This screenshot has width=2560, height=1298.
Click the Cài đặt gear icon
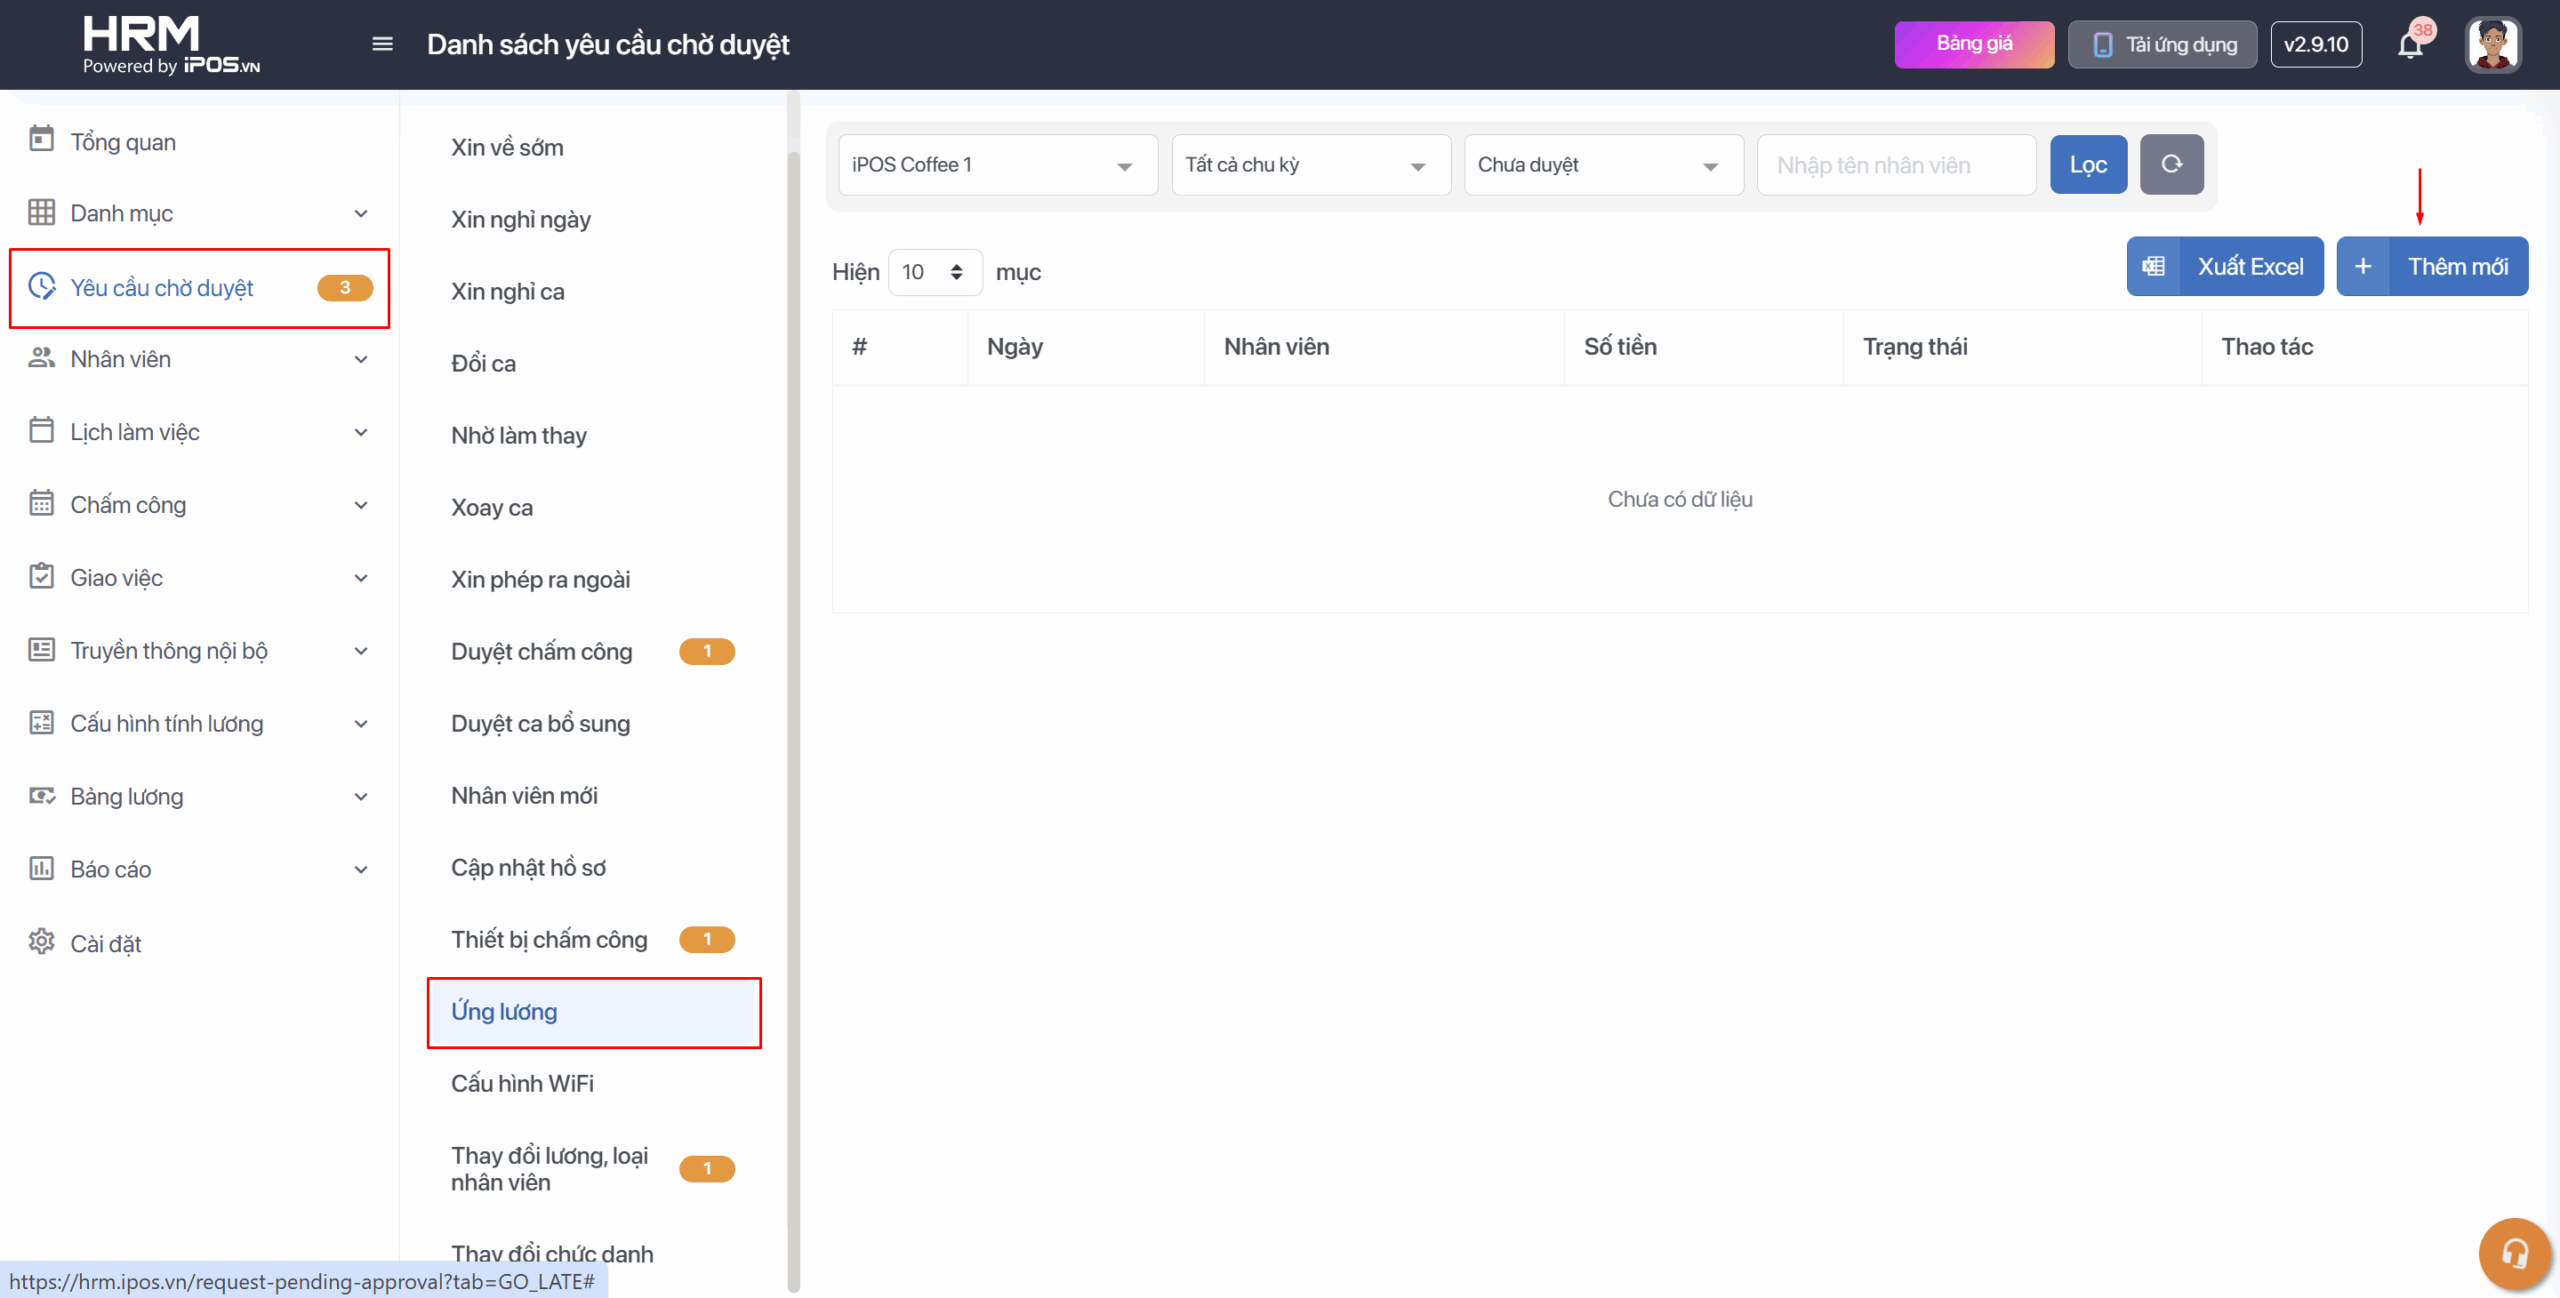41,942
